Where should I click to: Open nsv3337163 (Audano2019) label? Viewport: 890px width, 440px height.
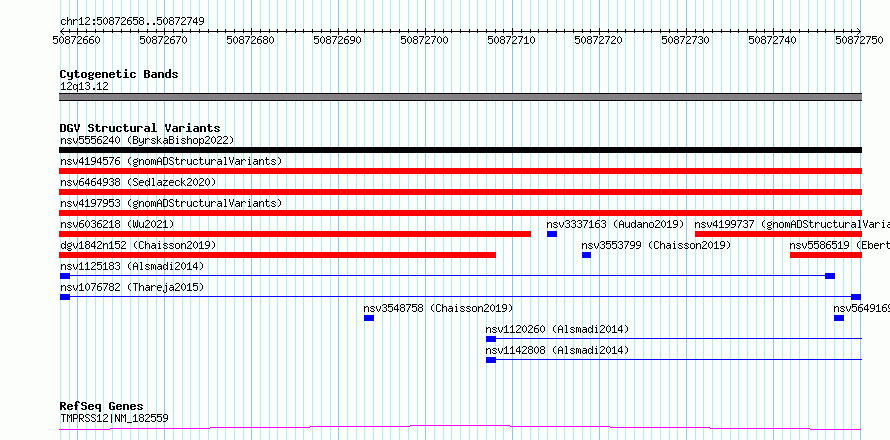tap(616, 224)
